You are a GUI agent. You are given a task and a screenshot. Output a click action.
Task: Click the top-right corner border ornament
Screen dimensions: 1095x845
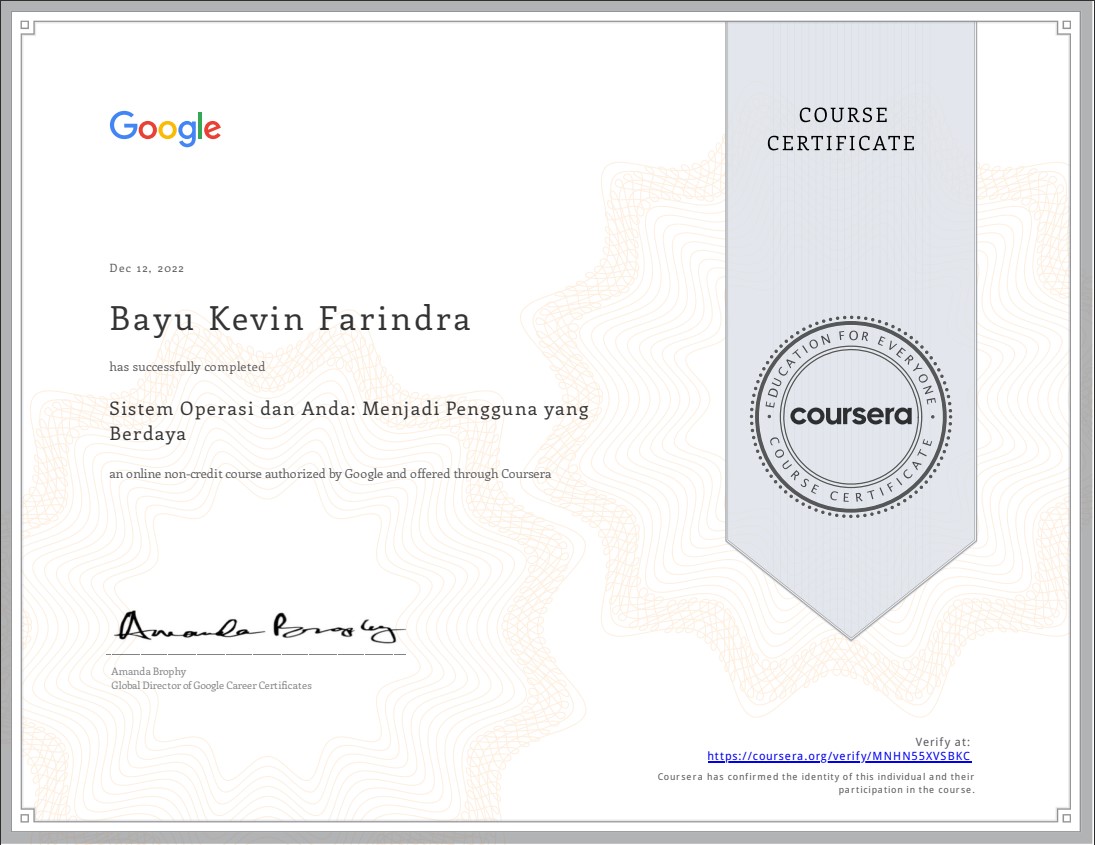coord(1069,29)
